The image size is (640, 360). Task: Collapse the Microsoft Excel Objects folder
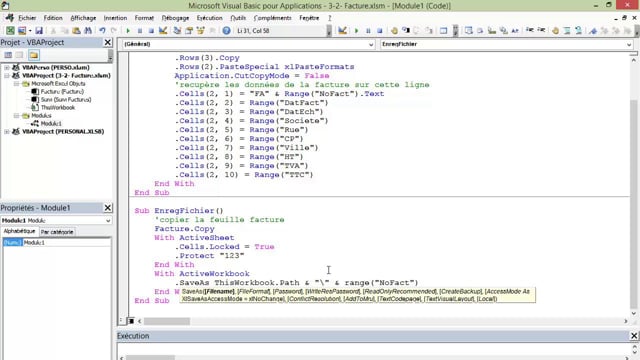coord(17,84)
